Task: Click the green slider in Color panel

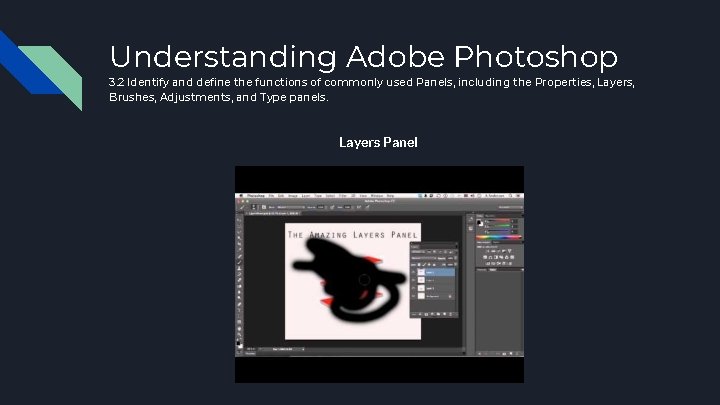Action: coord(500,225)
